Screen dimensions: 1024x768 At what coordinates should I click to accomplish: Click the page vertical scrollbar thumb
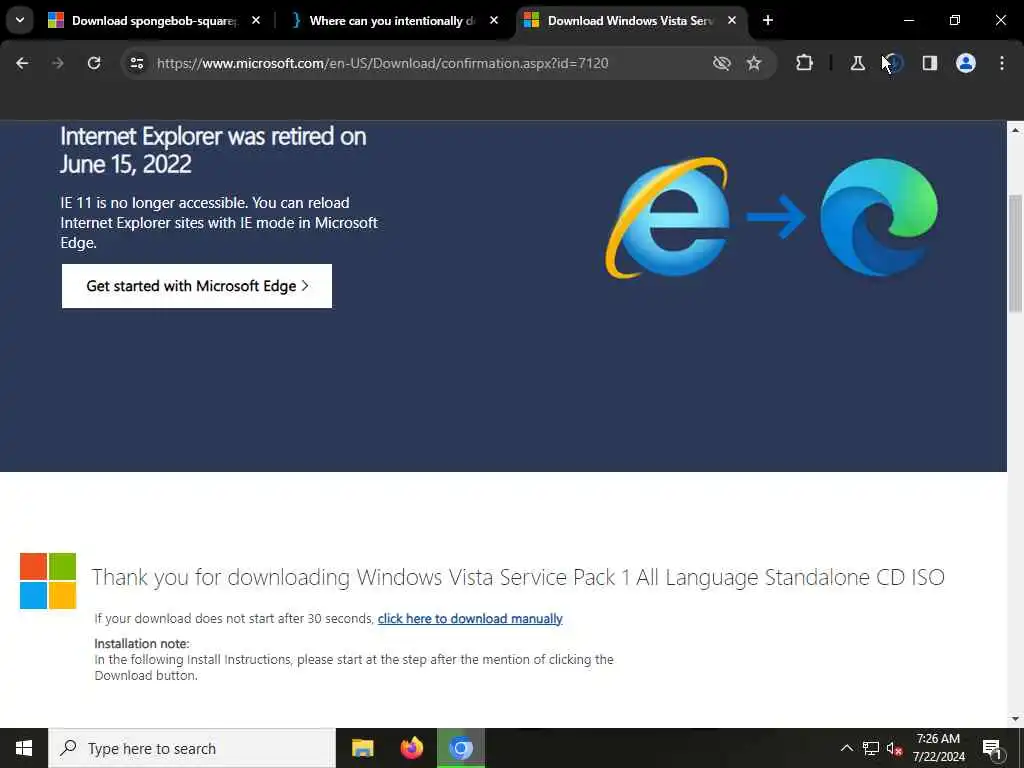(x=1016, y=253)
